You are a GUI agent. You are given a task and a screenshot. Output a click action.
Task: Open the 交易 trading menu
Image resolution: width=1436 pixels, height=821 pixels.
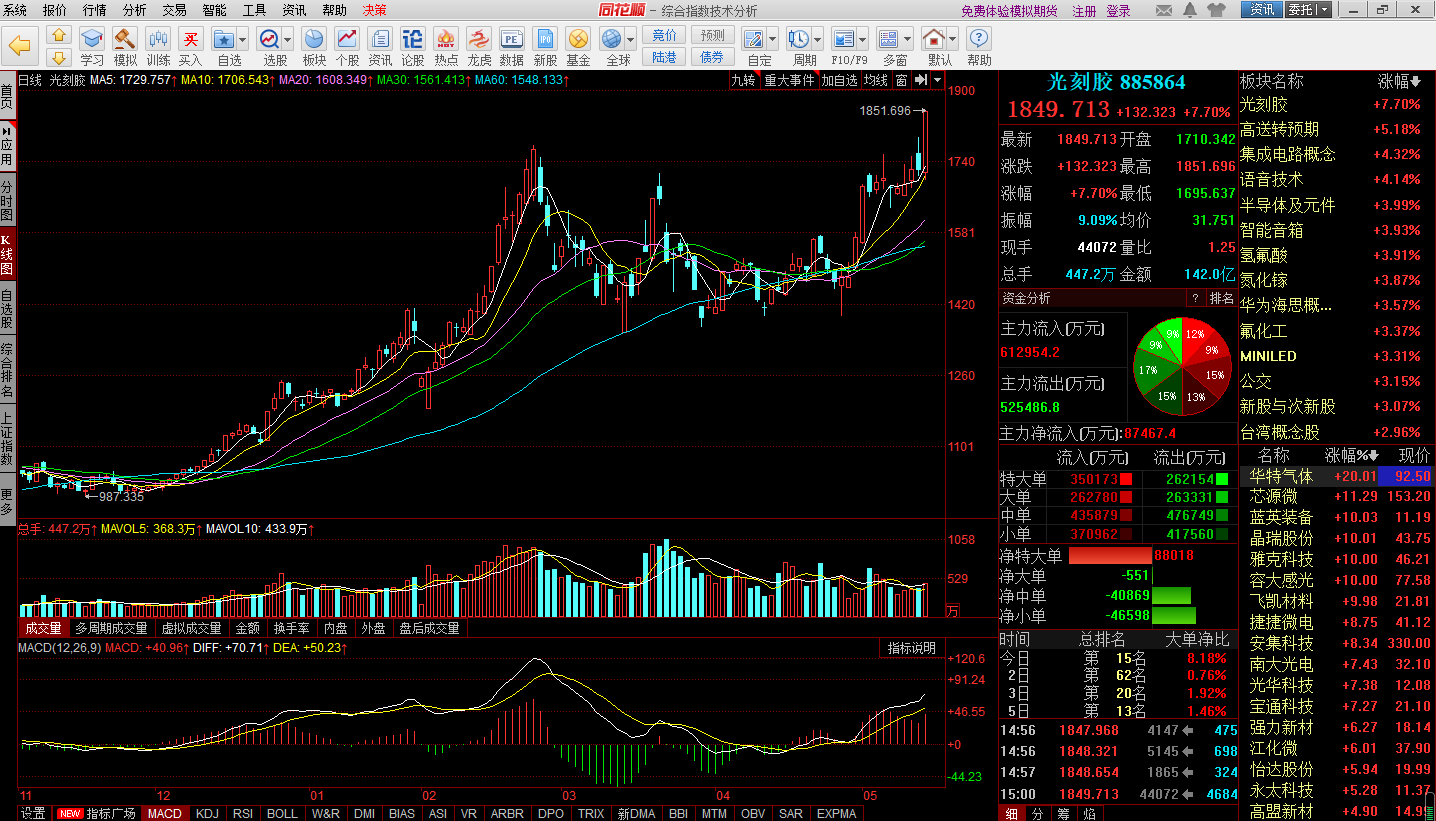coord(174,10)
